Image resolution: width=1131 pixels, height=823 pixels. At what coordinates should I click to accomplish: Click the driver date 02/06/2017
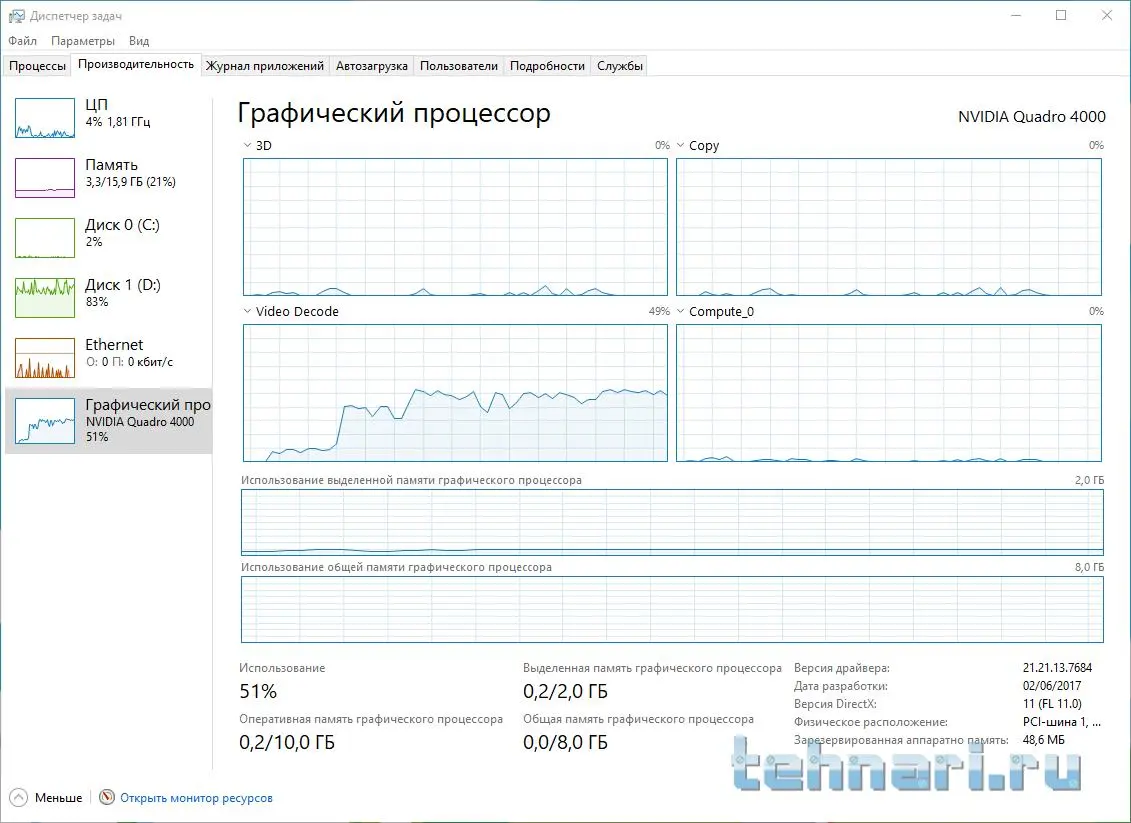(1052, 686)
